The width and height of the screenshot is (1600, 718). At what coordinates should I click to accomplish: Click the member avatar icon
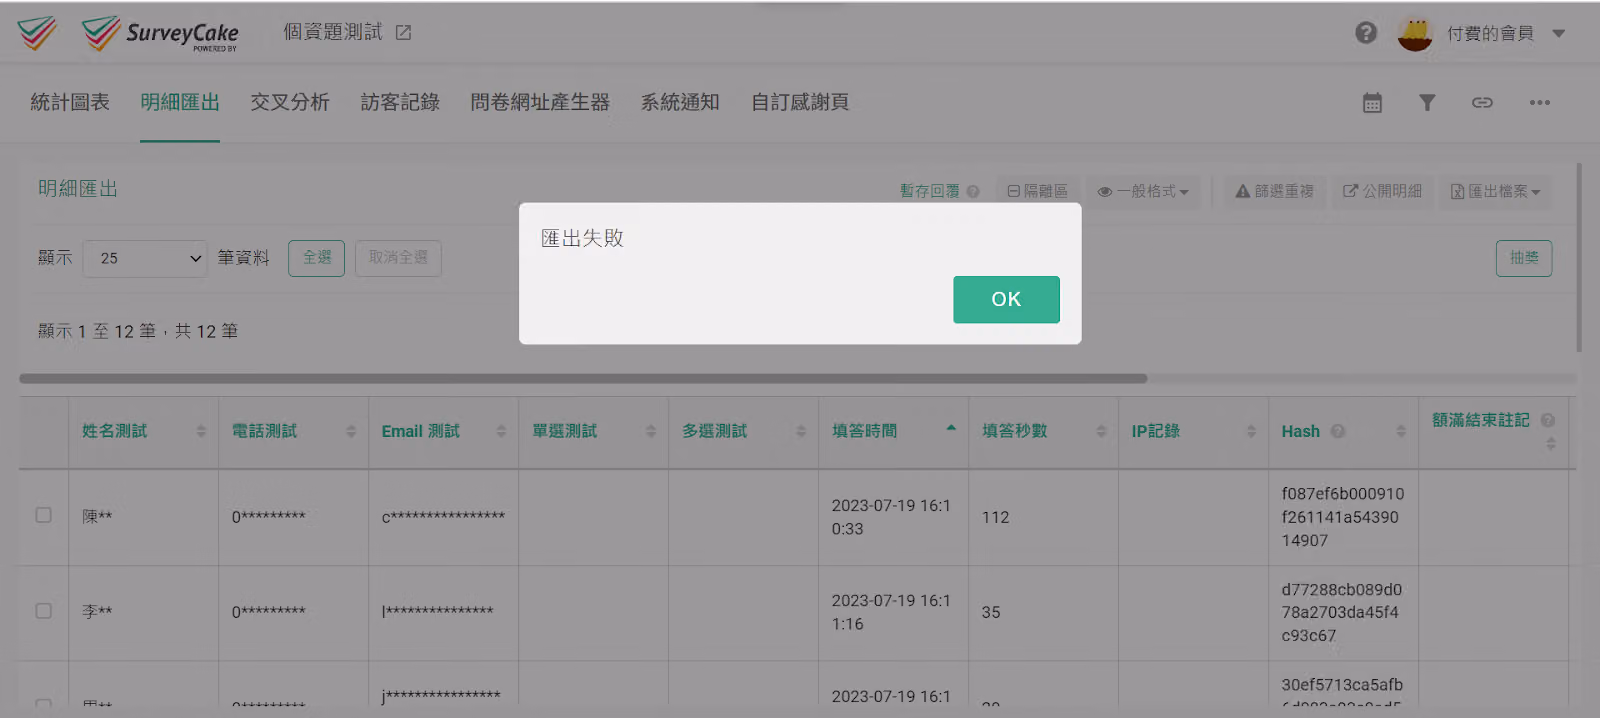point(1415,33)
